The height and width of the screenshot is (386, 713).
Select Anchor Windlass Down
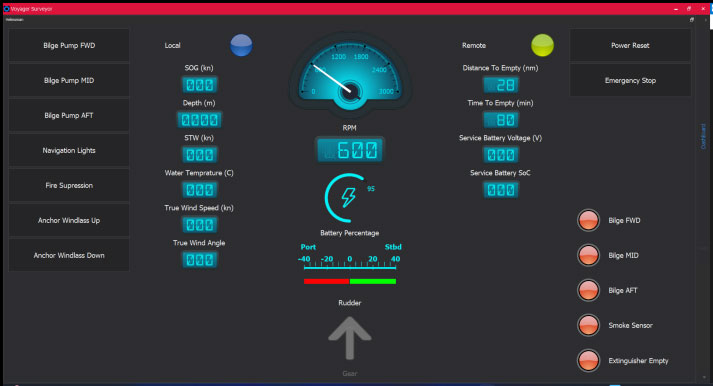(69, 256)
